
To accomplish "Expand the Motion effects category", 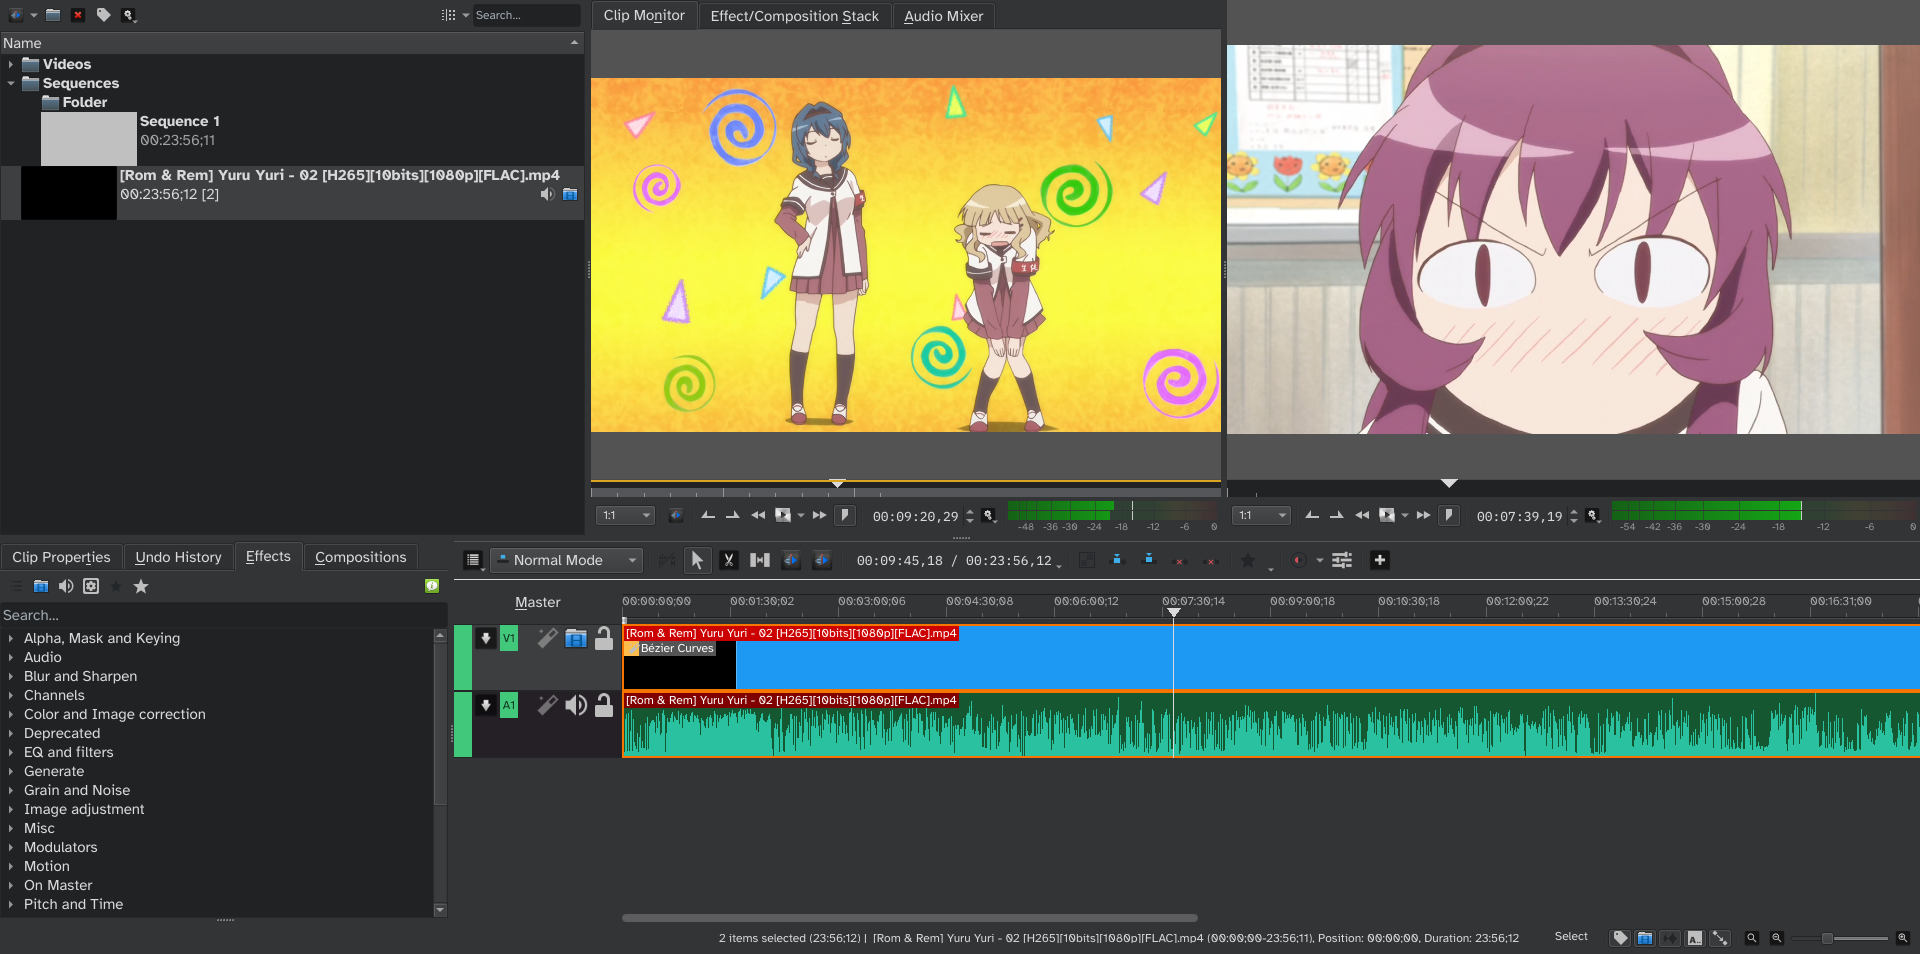I will pos(11,866).
